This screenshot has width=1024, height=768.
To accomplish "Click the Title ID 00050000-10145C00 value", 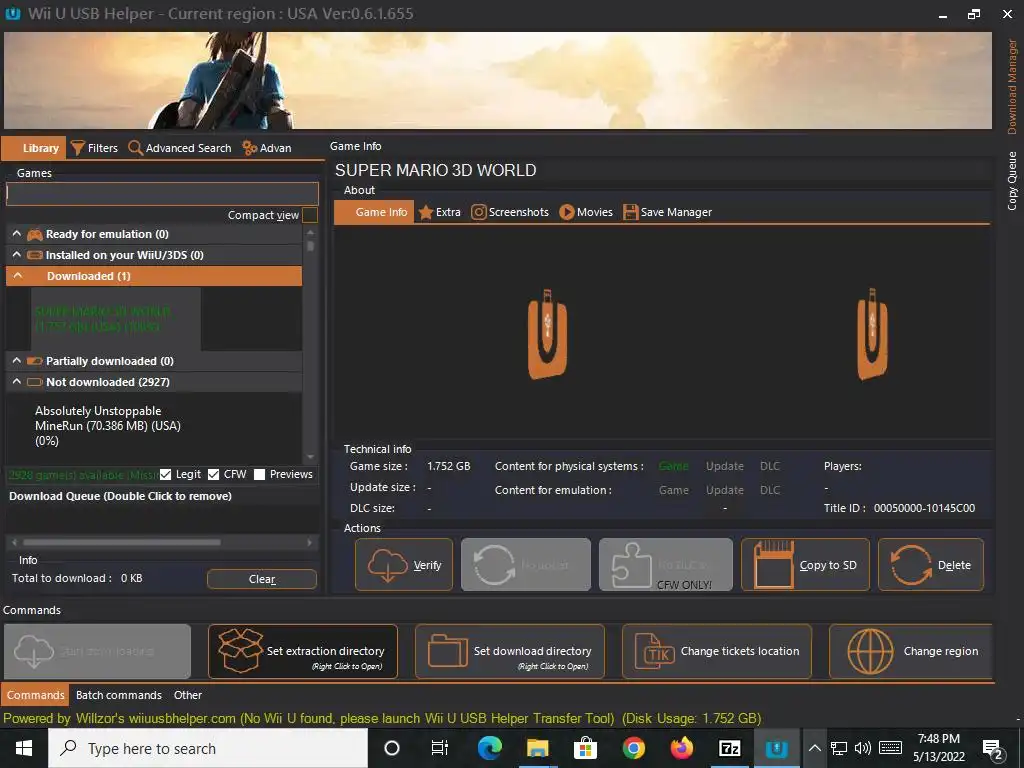I will click(924, 508).
